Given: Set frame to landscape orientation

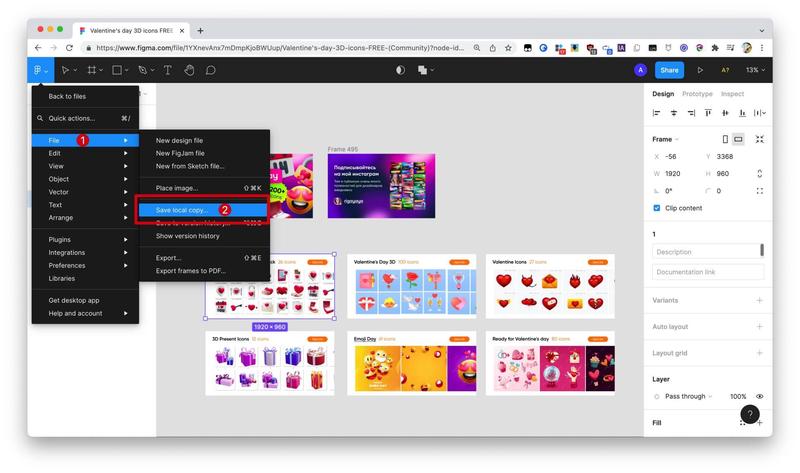Looking at the screenshot, I should 738,139.
